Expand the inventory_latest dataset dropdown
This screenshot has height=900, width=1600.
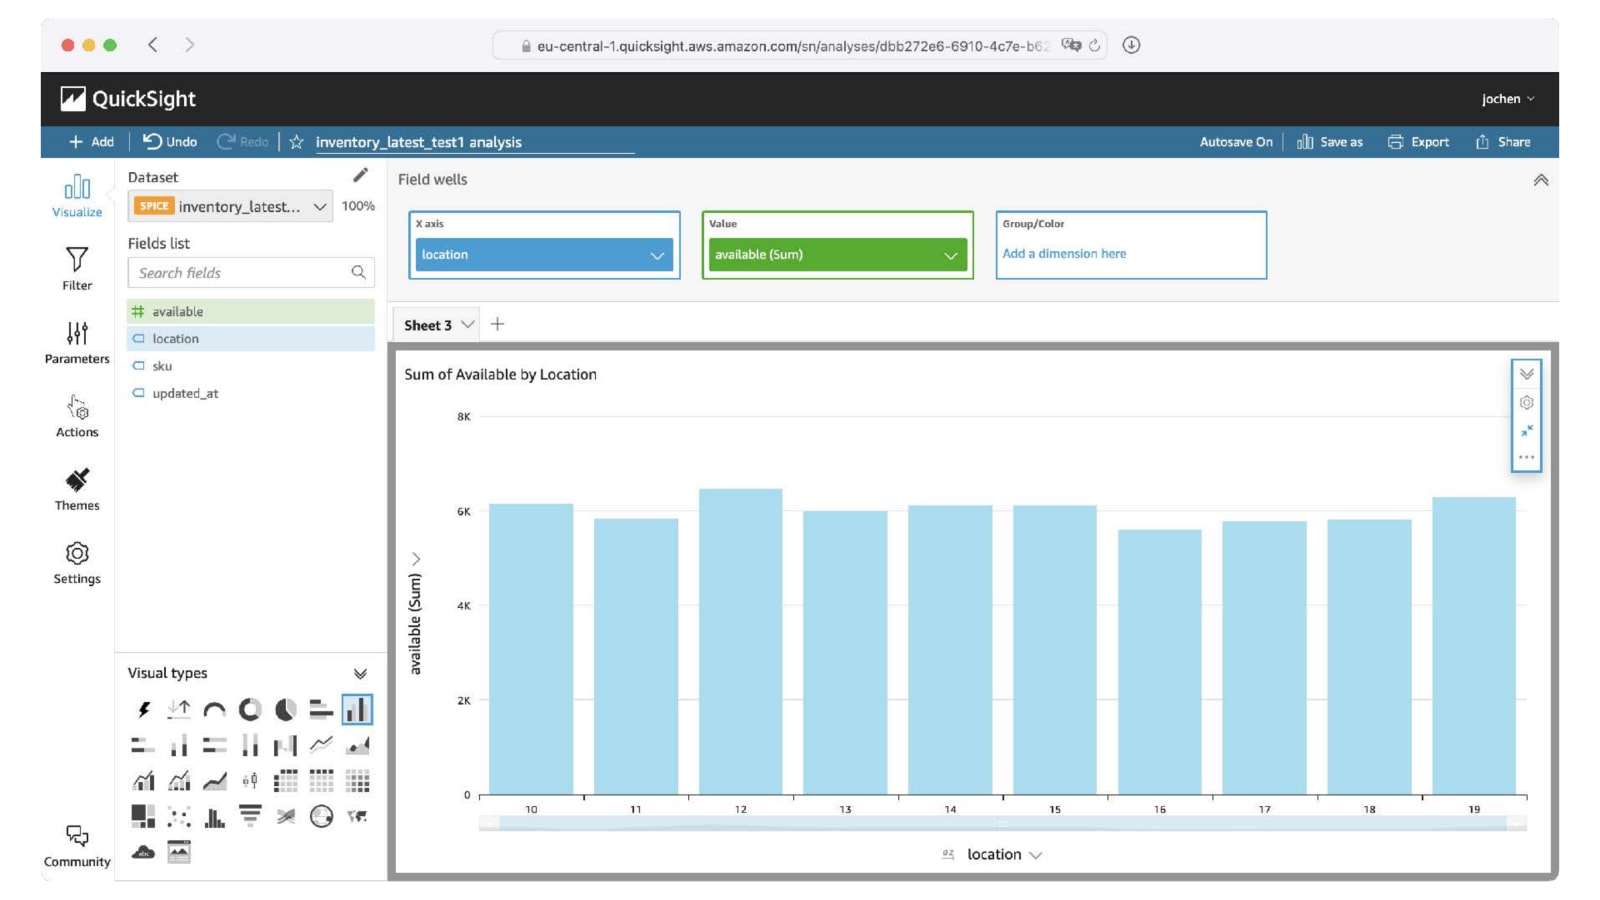tap(231, 207)
